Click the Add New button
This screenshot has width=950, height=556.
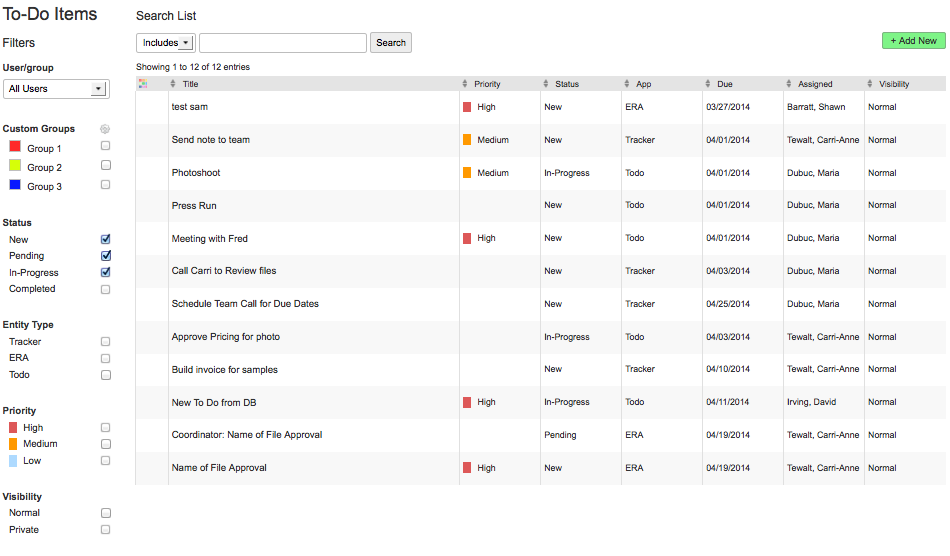pyautogui.click(x=914, y=41)
